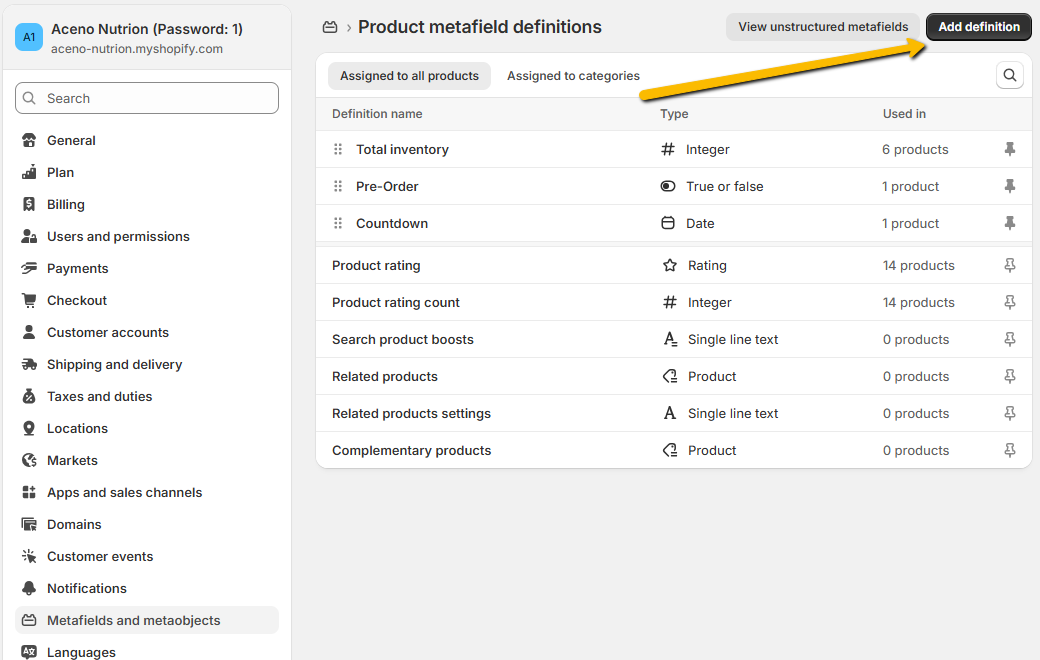Unpin the Countdown definition

(x=1010, y=224)
